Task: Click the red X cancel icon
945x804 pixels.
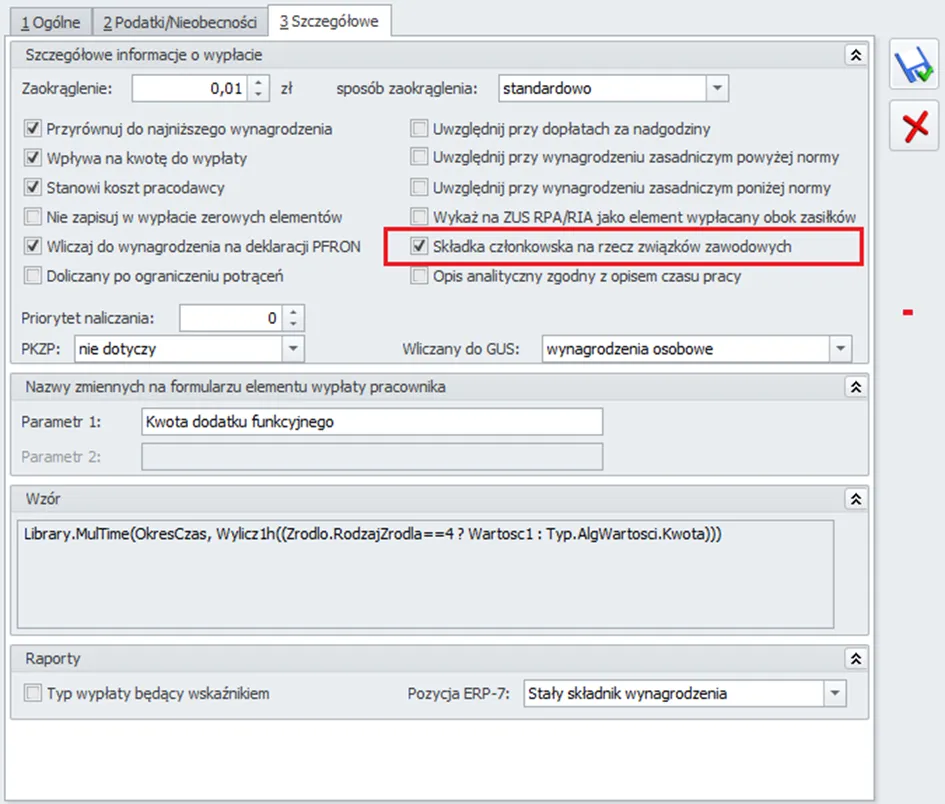Action: click(913, 126)
